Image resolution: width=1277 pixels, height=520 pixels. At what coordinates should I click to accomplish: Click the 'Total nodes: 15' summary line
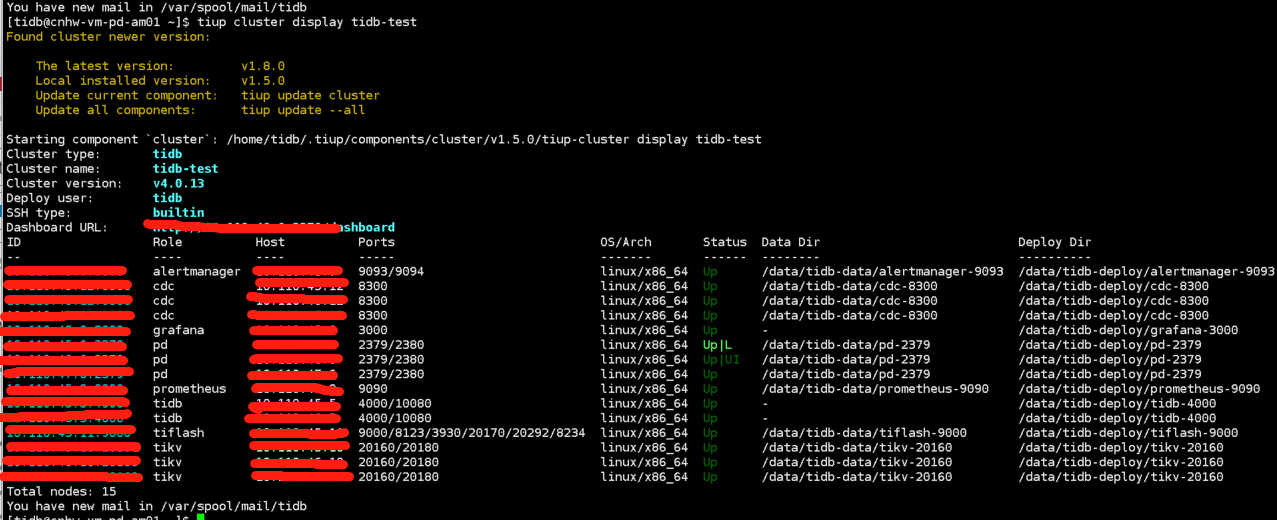61,492
